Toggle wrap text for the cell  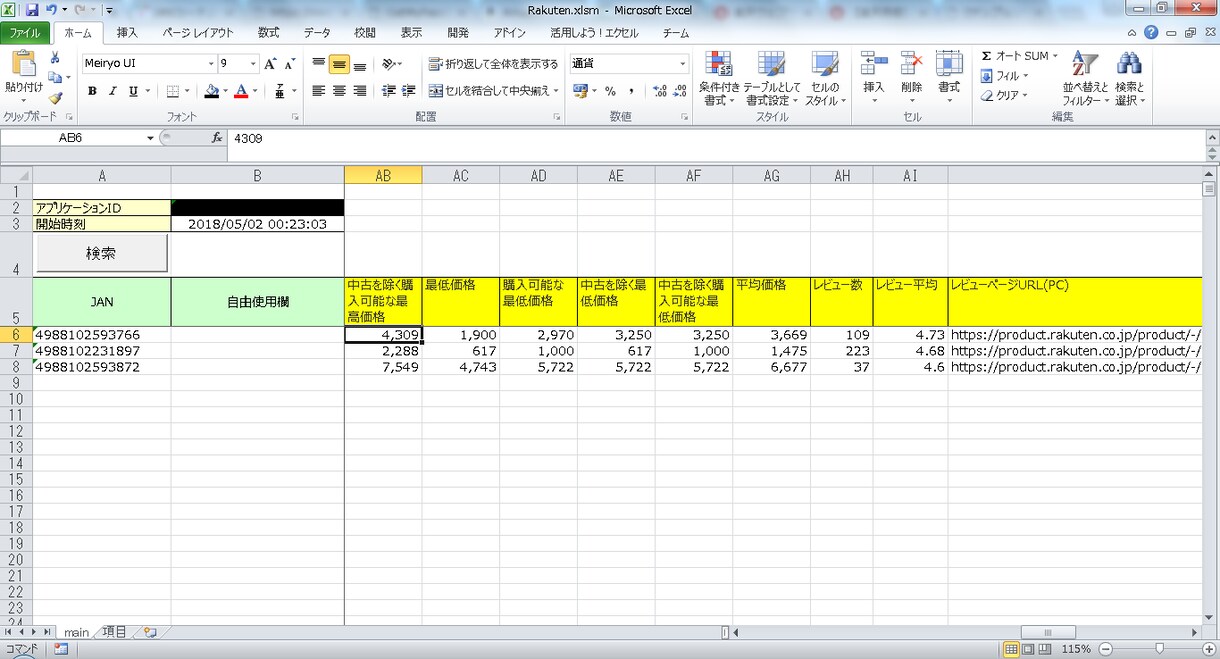[493, 64]
